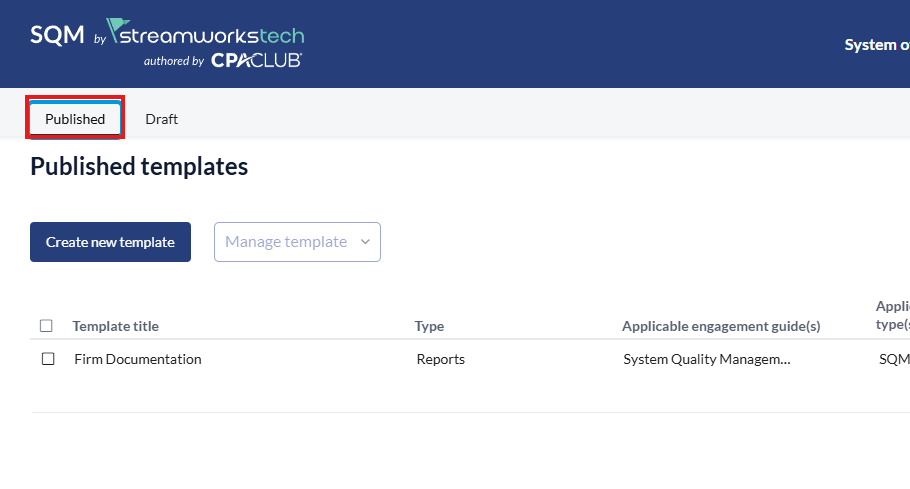Open the Firm Documentation template
This screenshot has height=489, width=910.
(138, 359)
